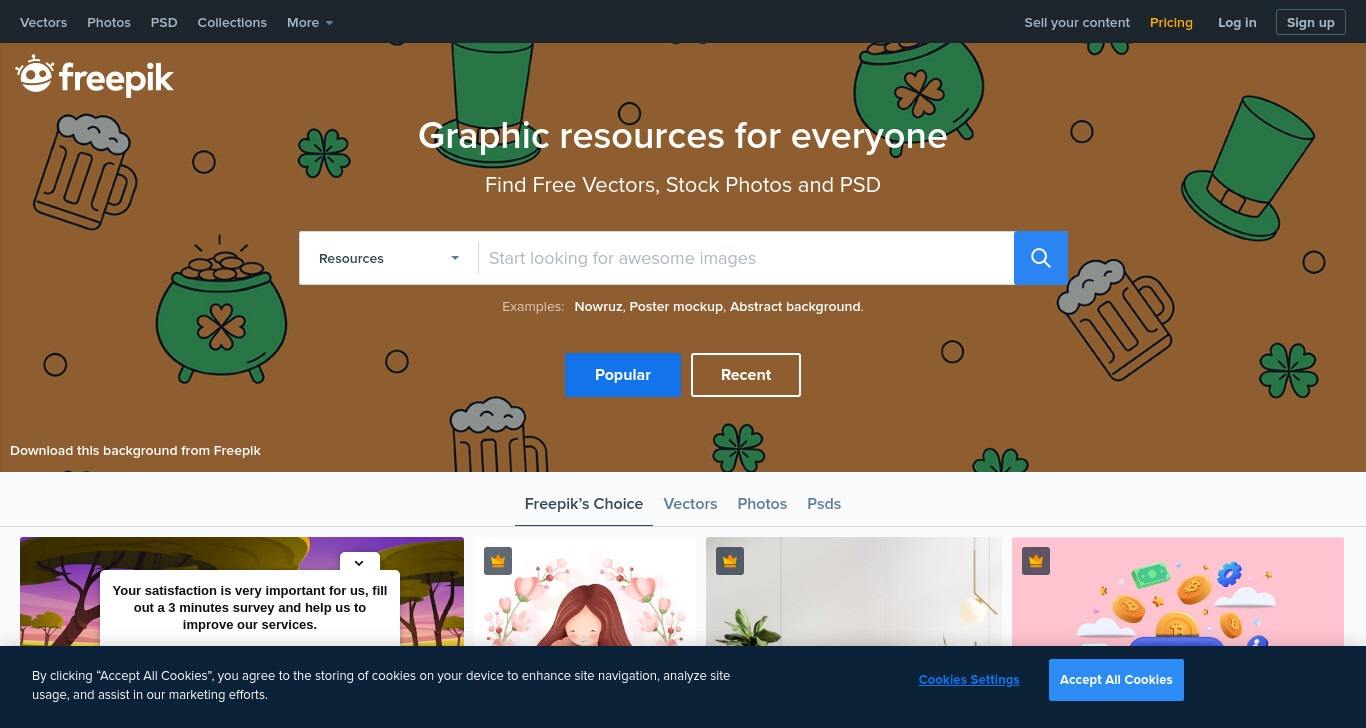Open the interior plant photo thumbnail
The height and width of the screenshot is (728, 1366).
[x=854, y=592]
